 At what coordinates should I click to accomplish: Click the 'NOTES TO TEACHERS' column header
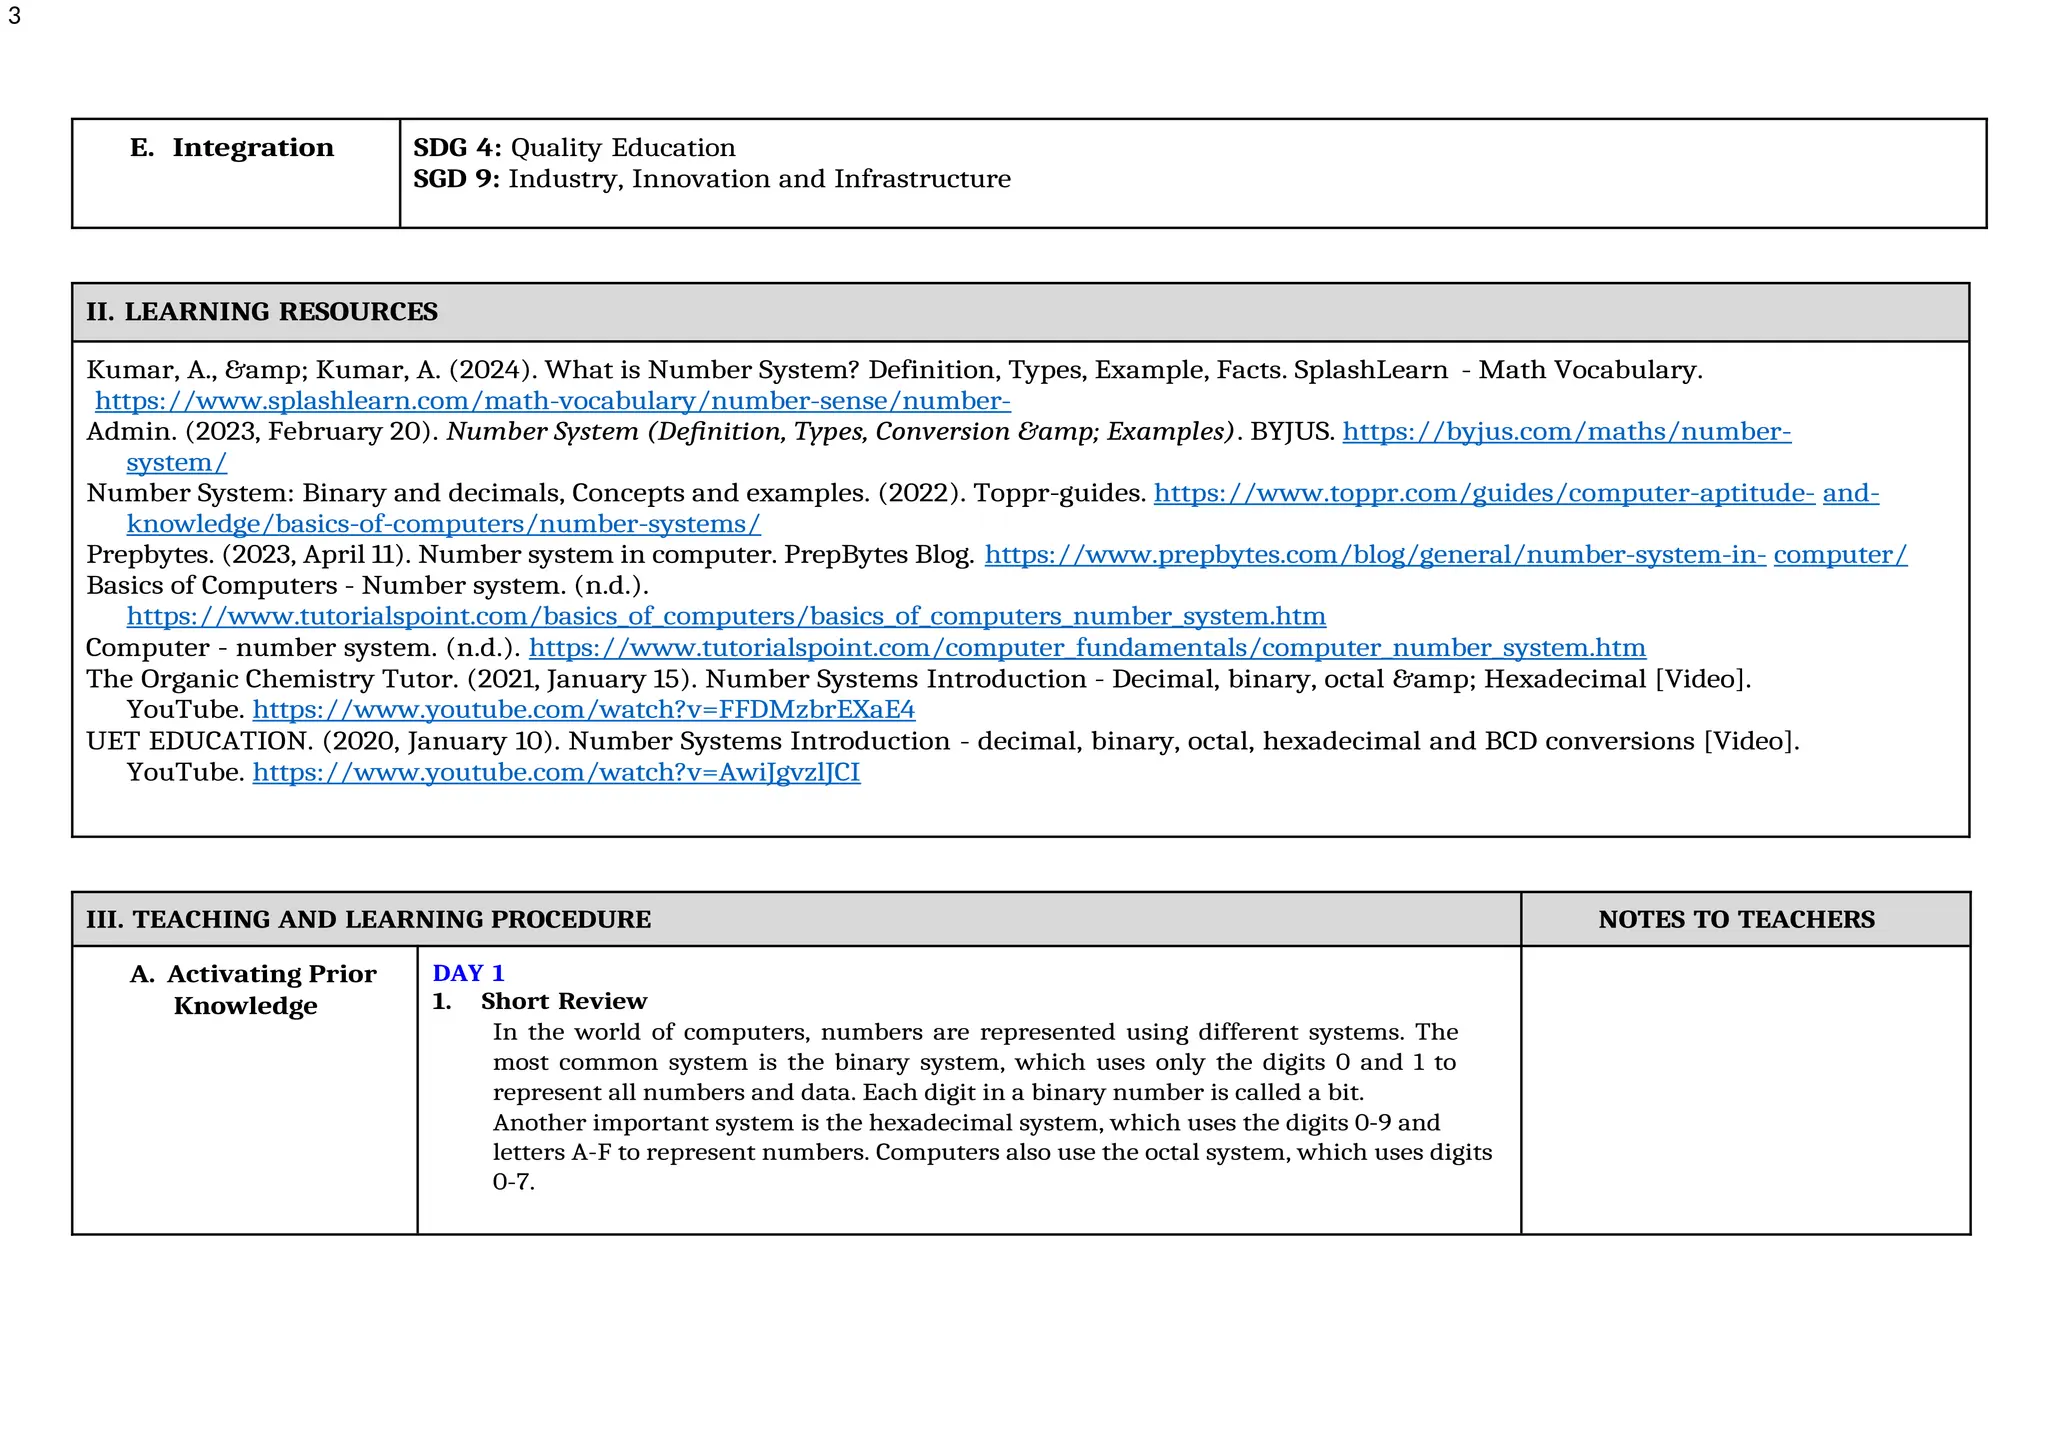[1736, 919]
